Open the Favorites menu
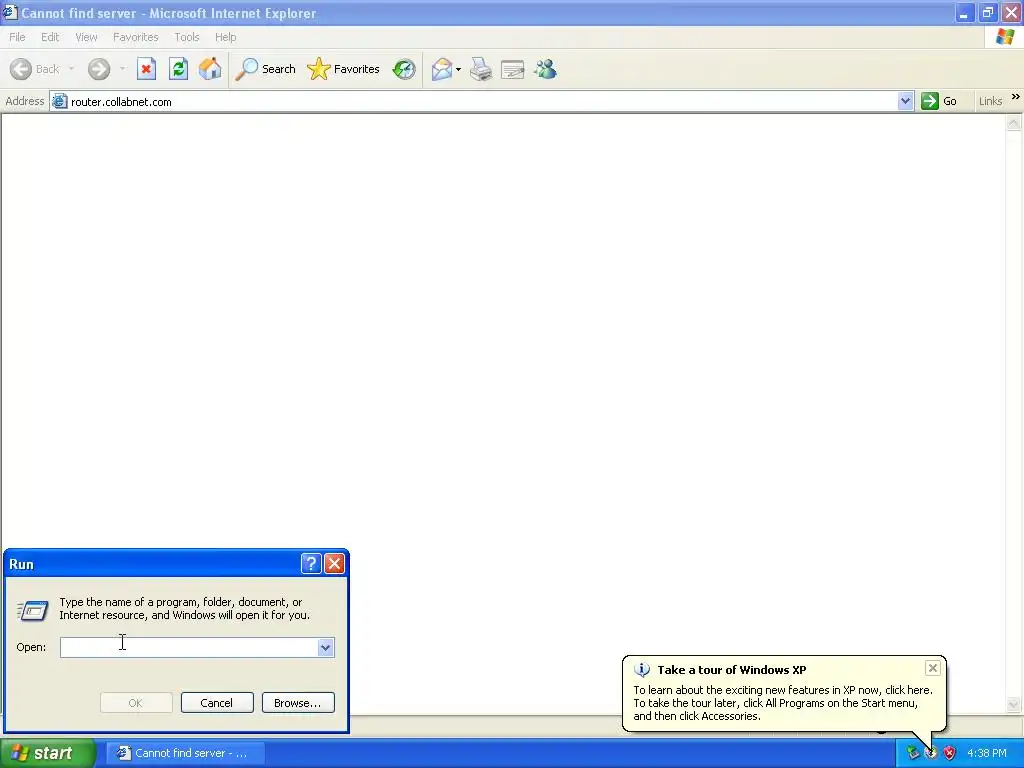1024x768 pixels. (x=136, y=37)
